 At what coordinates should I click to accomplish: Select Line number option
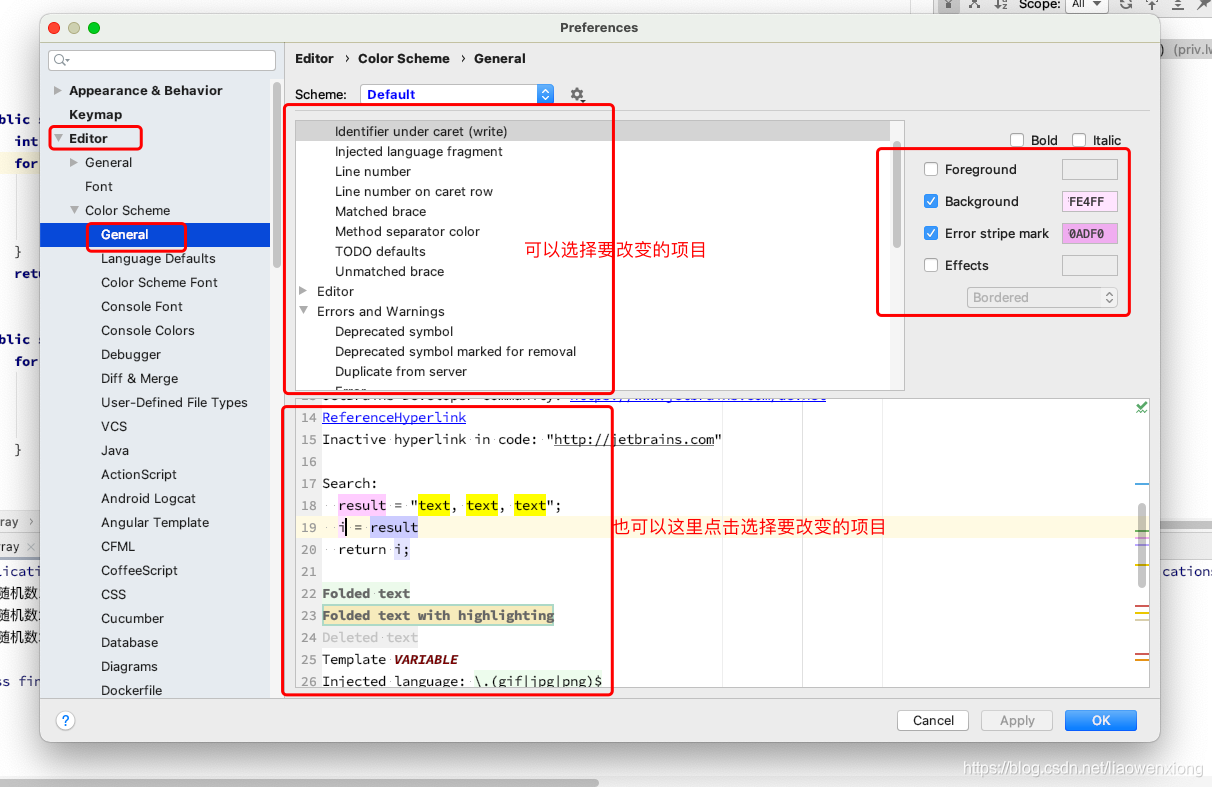click(x=373, y=171)
